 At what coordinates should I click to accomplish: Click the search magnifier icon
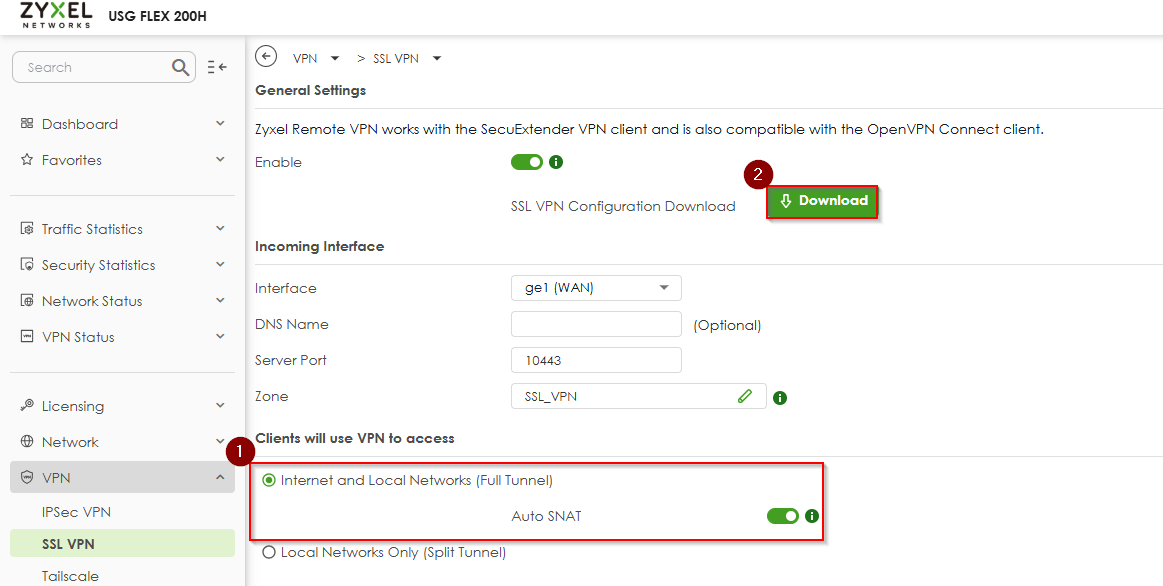(x=180, y=68)
